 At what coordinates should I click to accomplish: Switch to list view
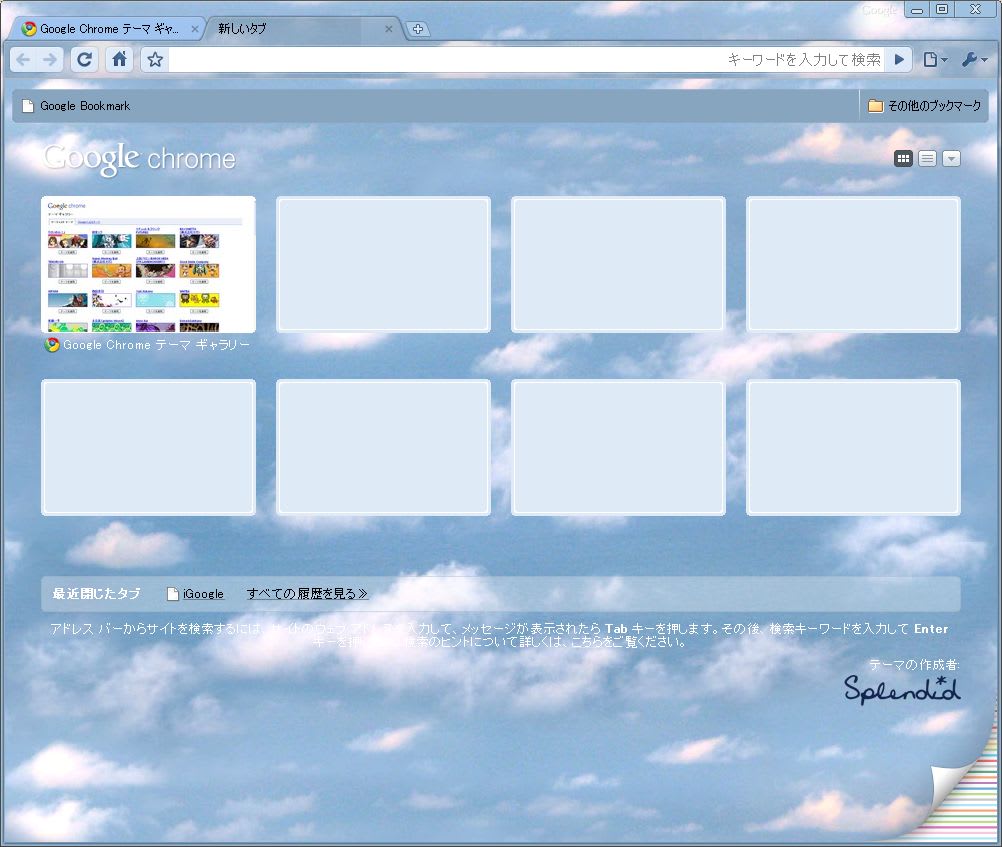tap(927, 158)
